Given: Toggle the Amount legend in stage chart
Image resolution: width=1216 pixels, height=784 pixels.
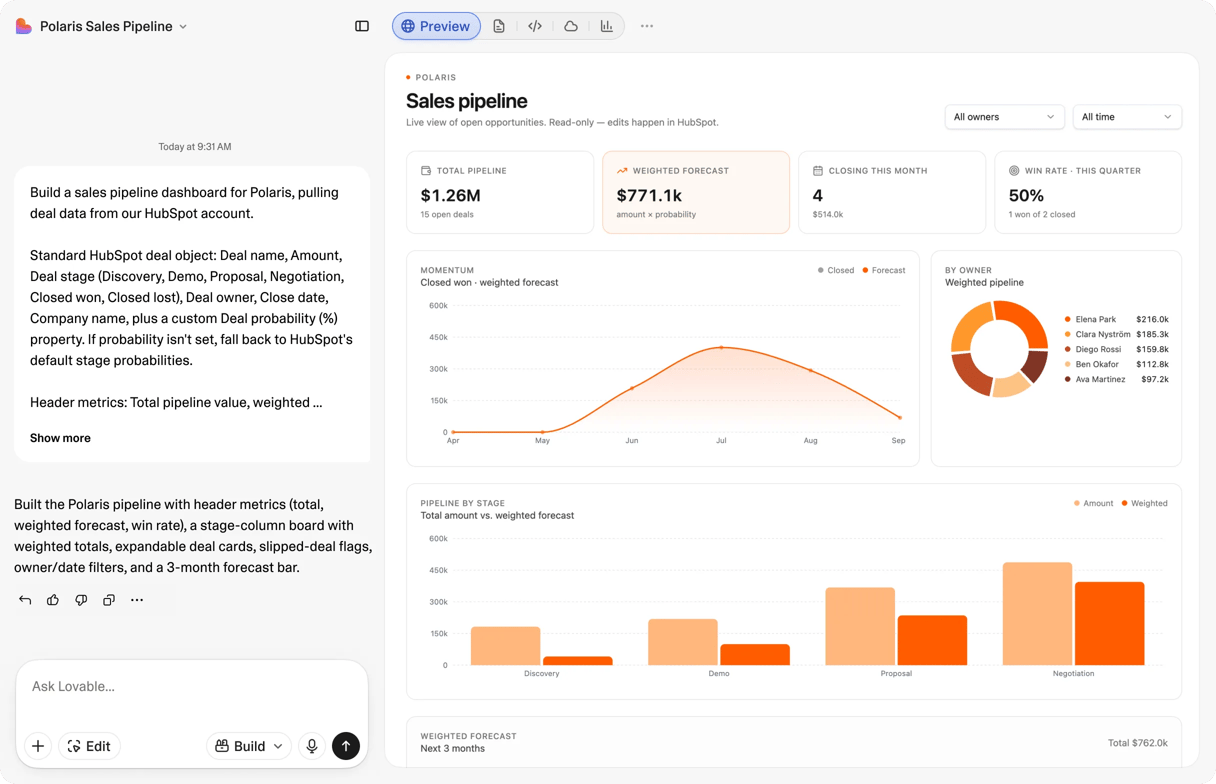Looking at the screenshot, I should click(1094, 503).
